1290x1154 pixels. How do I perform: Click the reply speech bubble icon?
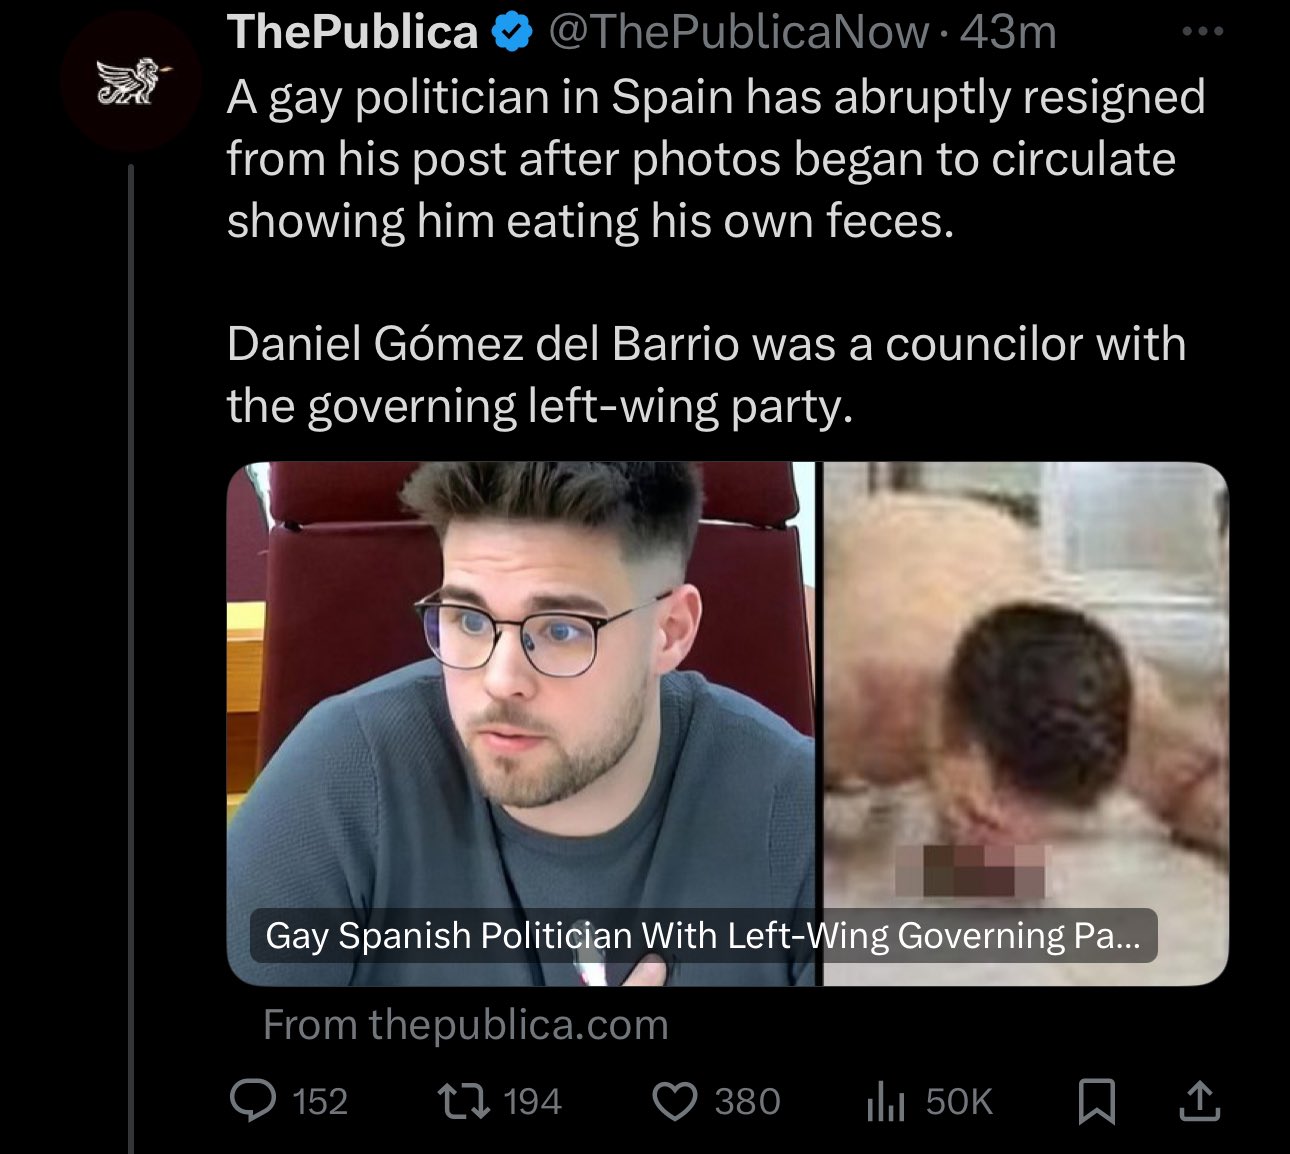tap(253, 1101)
